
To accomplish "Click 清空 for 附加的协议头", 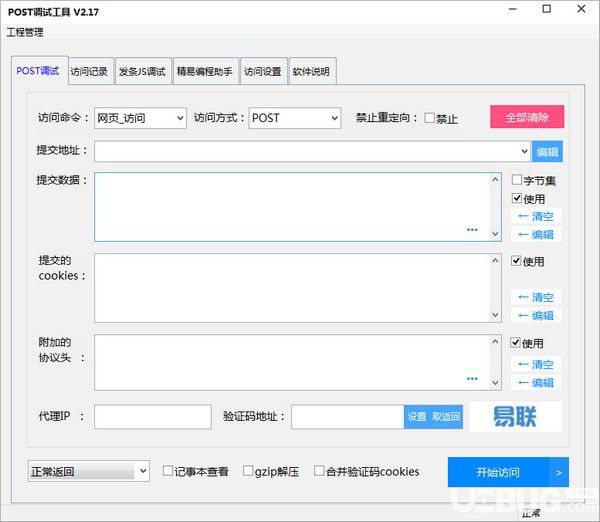I will (x=536, y=364).
